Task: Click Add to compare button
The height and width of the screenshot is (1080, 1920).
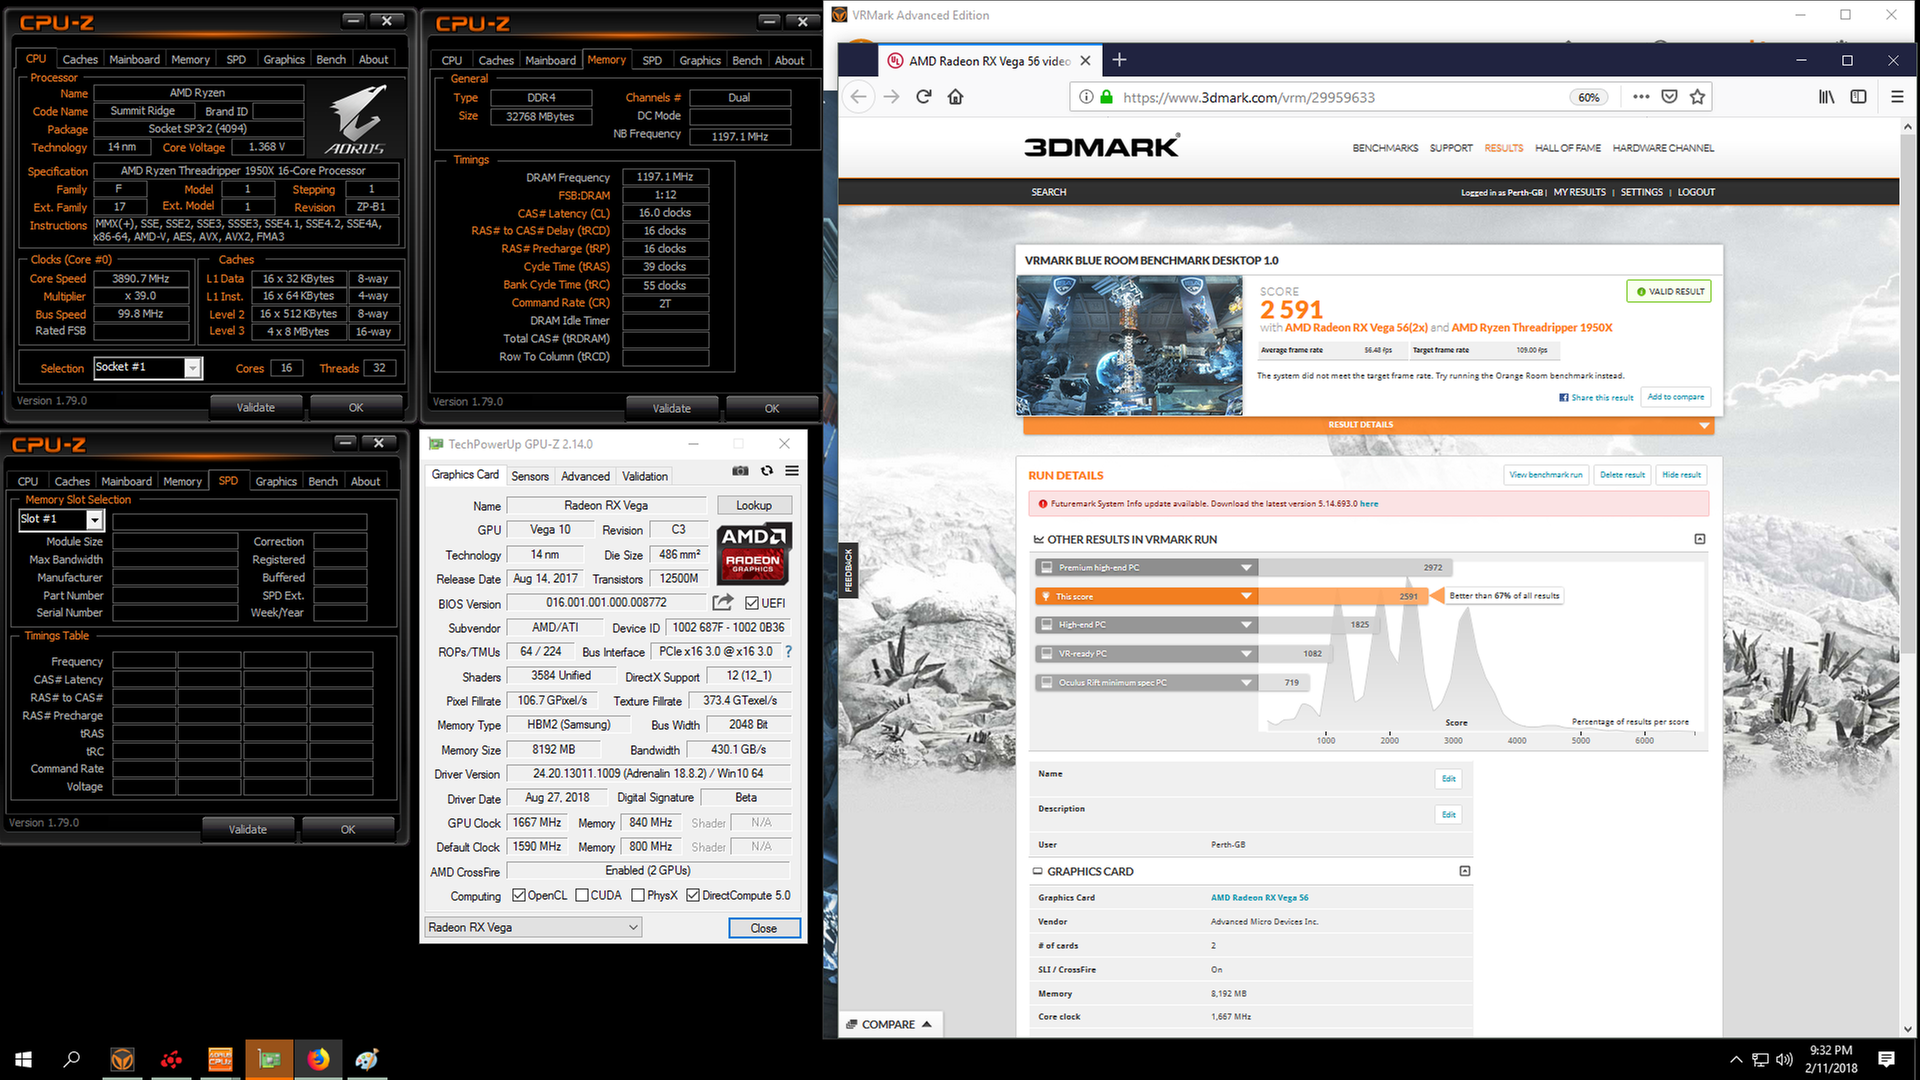Action: click(x=1676, y=397)
